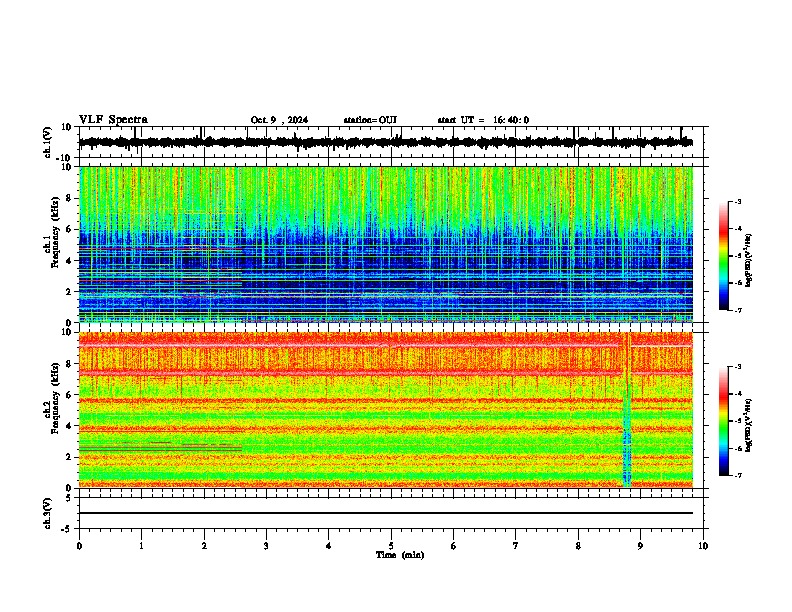
Task: Click the "-3" label on ch.1 color bar
Action: [738, 201]
